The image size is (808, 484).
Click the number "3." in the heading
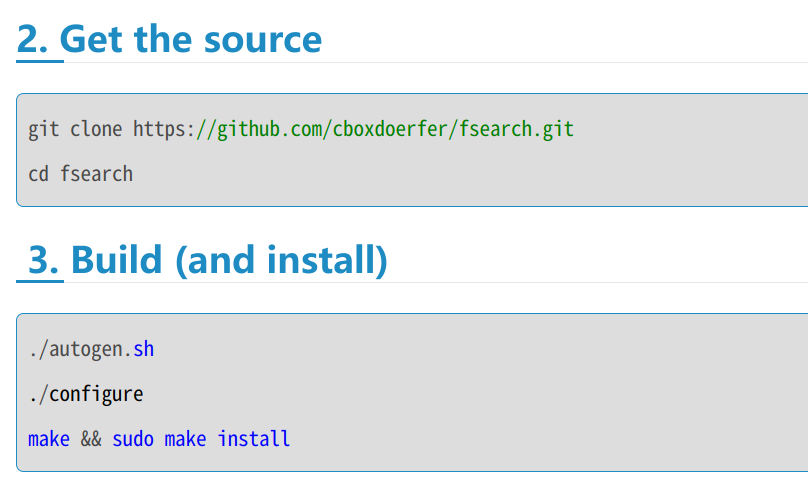(44, 260)
